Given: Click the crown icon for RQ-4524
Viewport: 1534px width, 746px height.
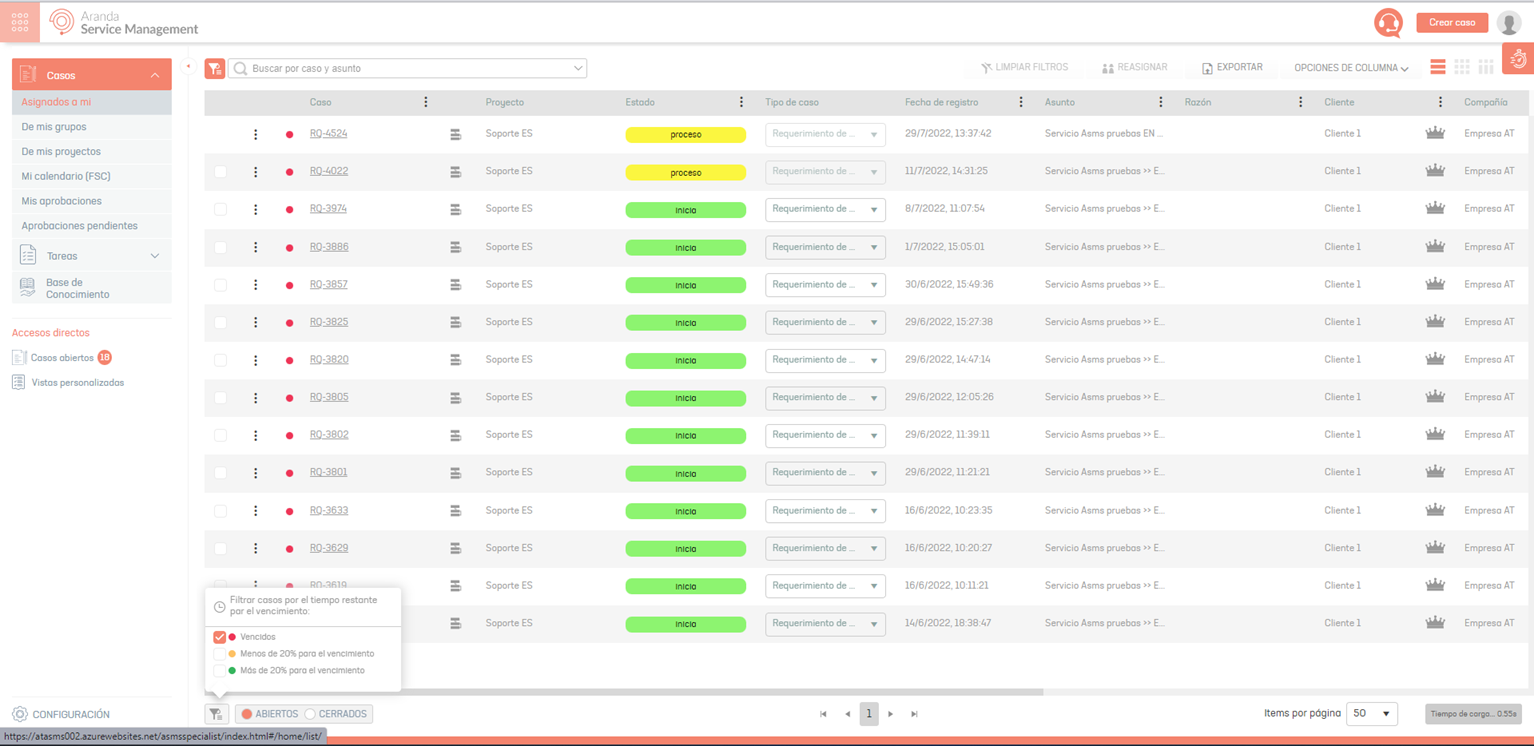Looking at the screenshot, I should [1435, 133].
